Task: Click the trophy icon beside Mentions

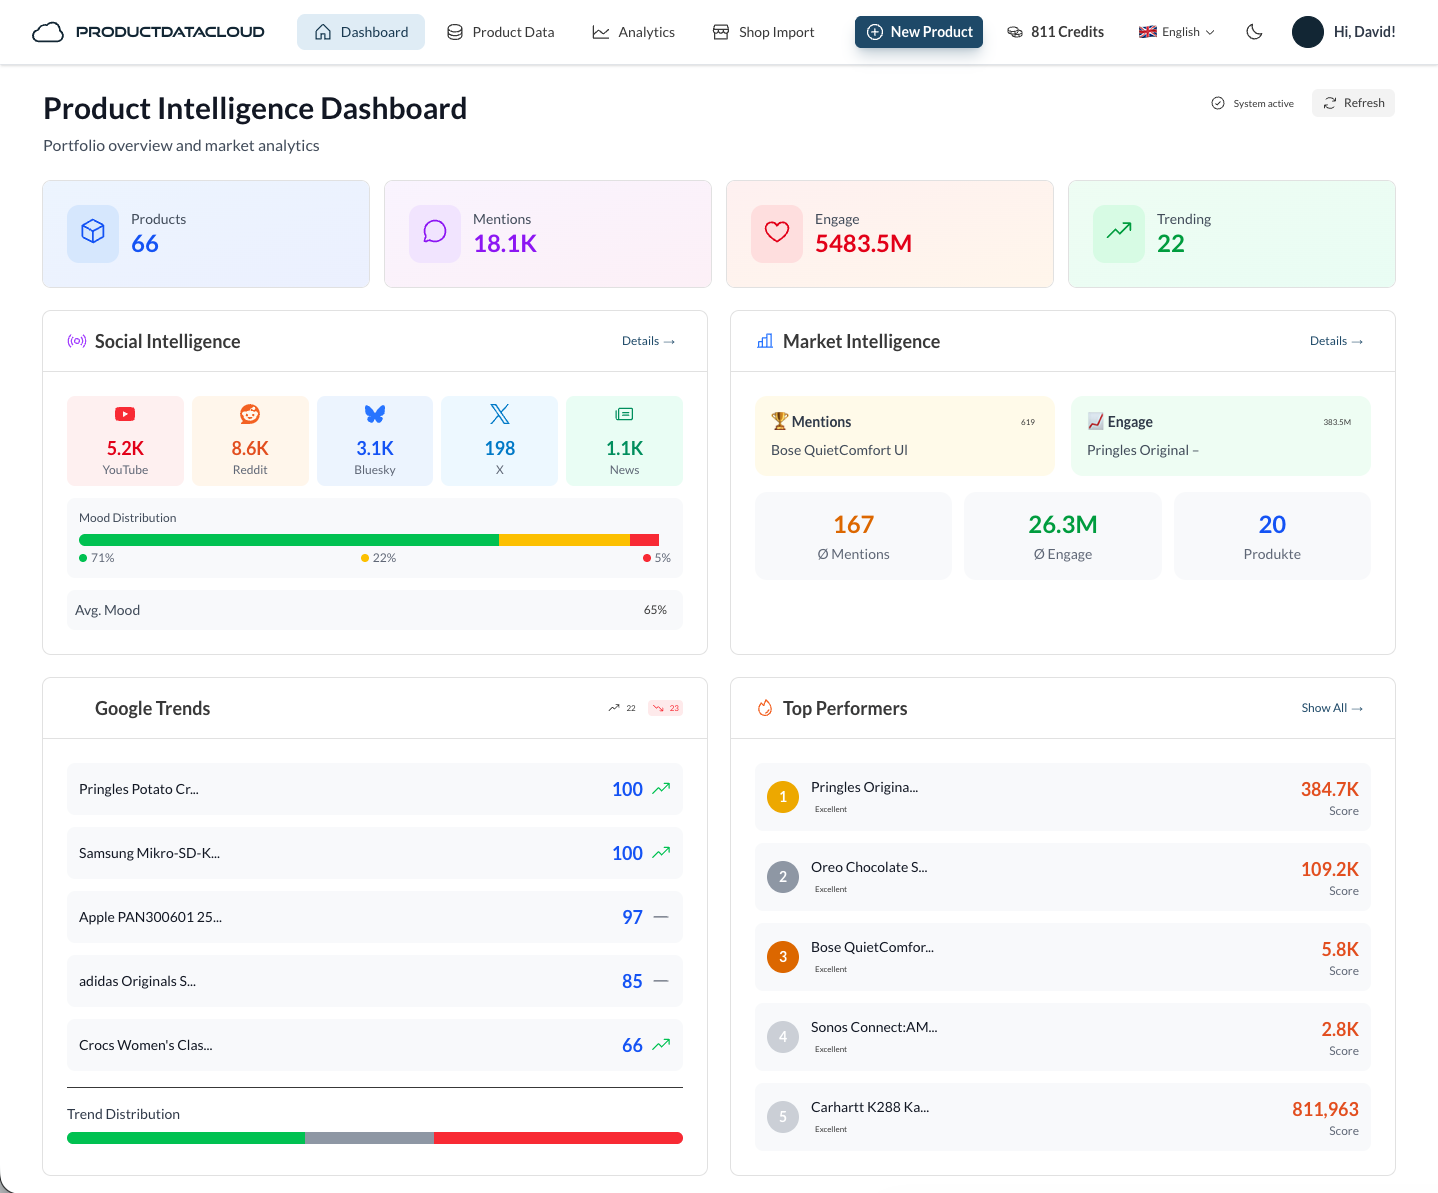Action: point(780,421)
